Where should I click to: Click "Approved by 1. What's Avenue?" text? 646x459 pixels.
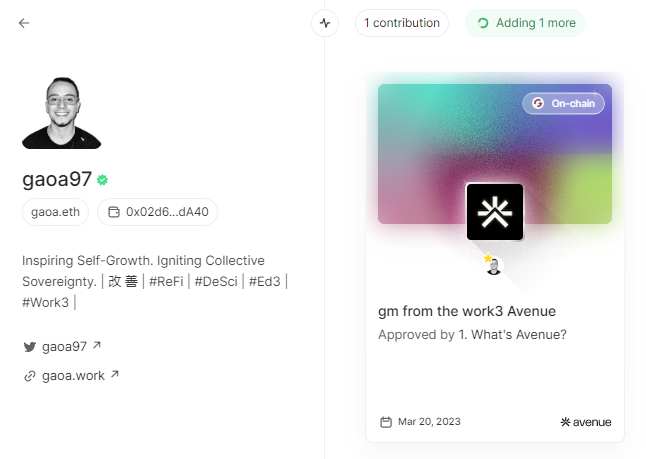(x=472, y=335)
